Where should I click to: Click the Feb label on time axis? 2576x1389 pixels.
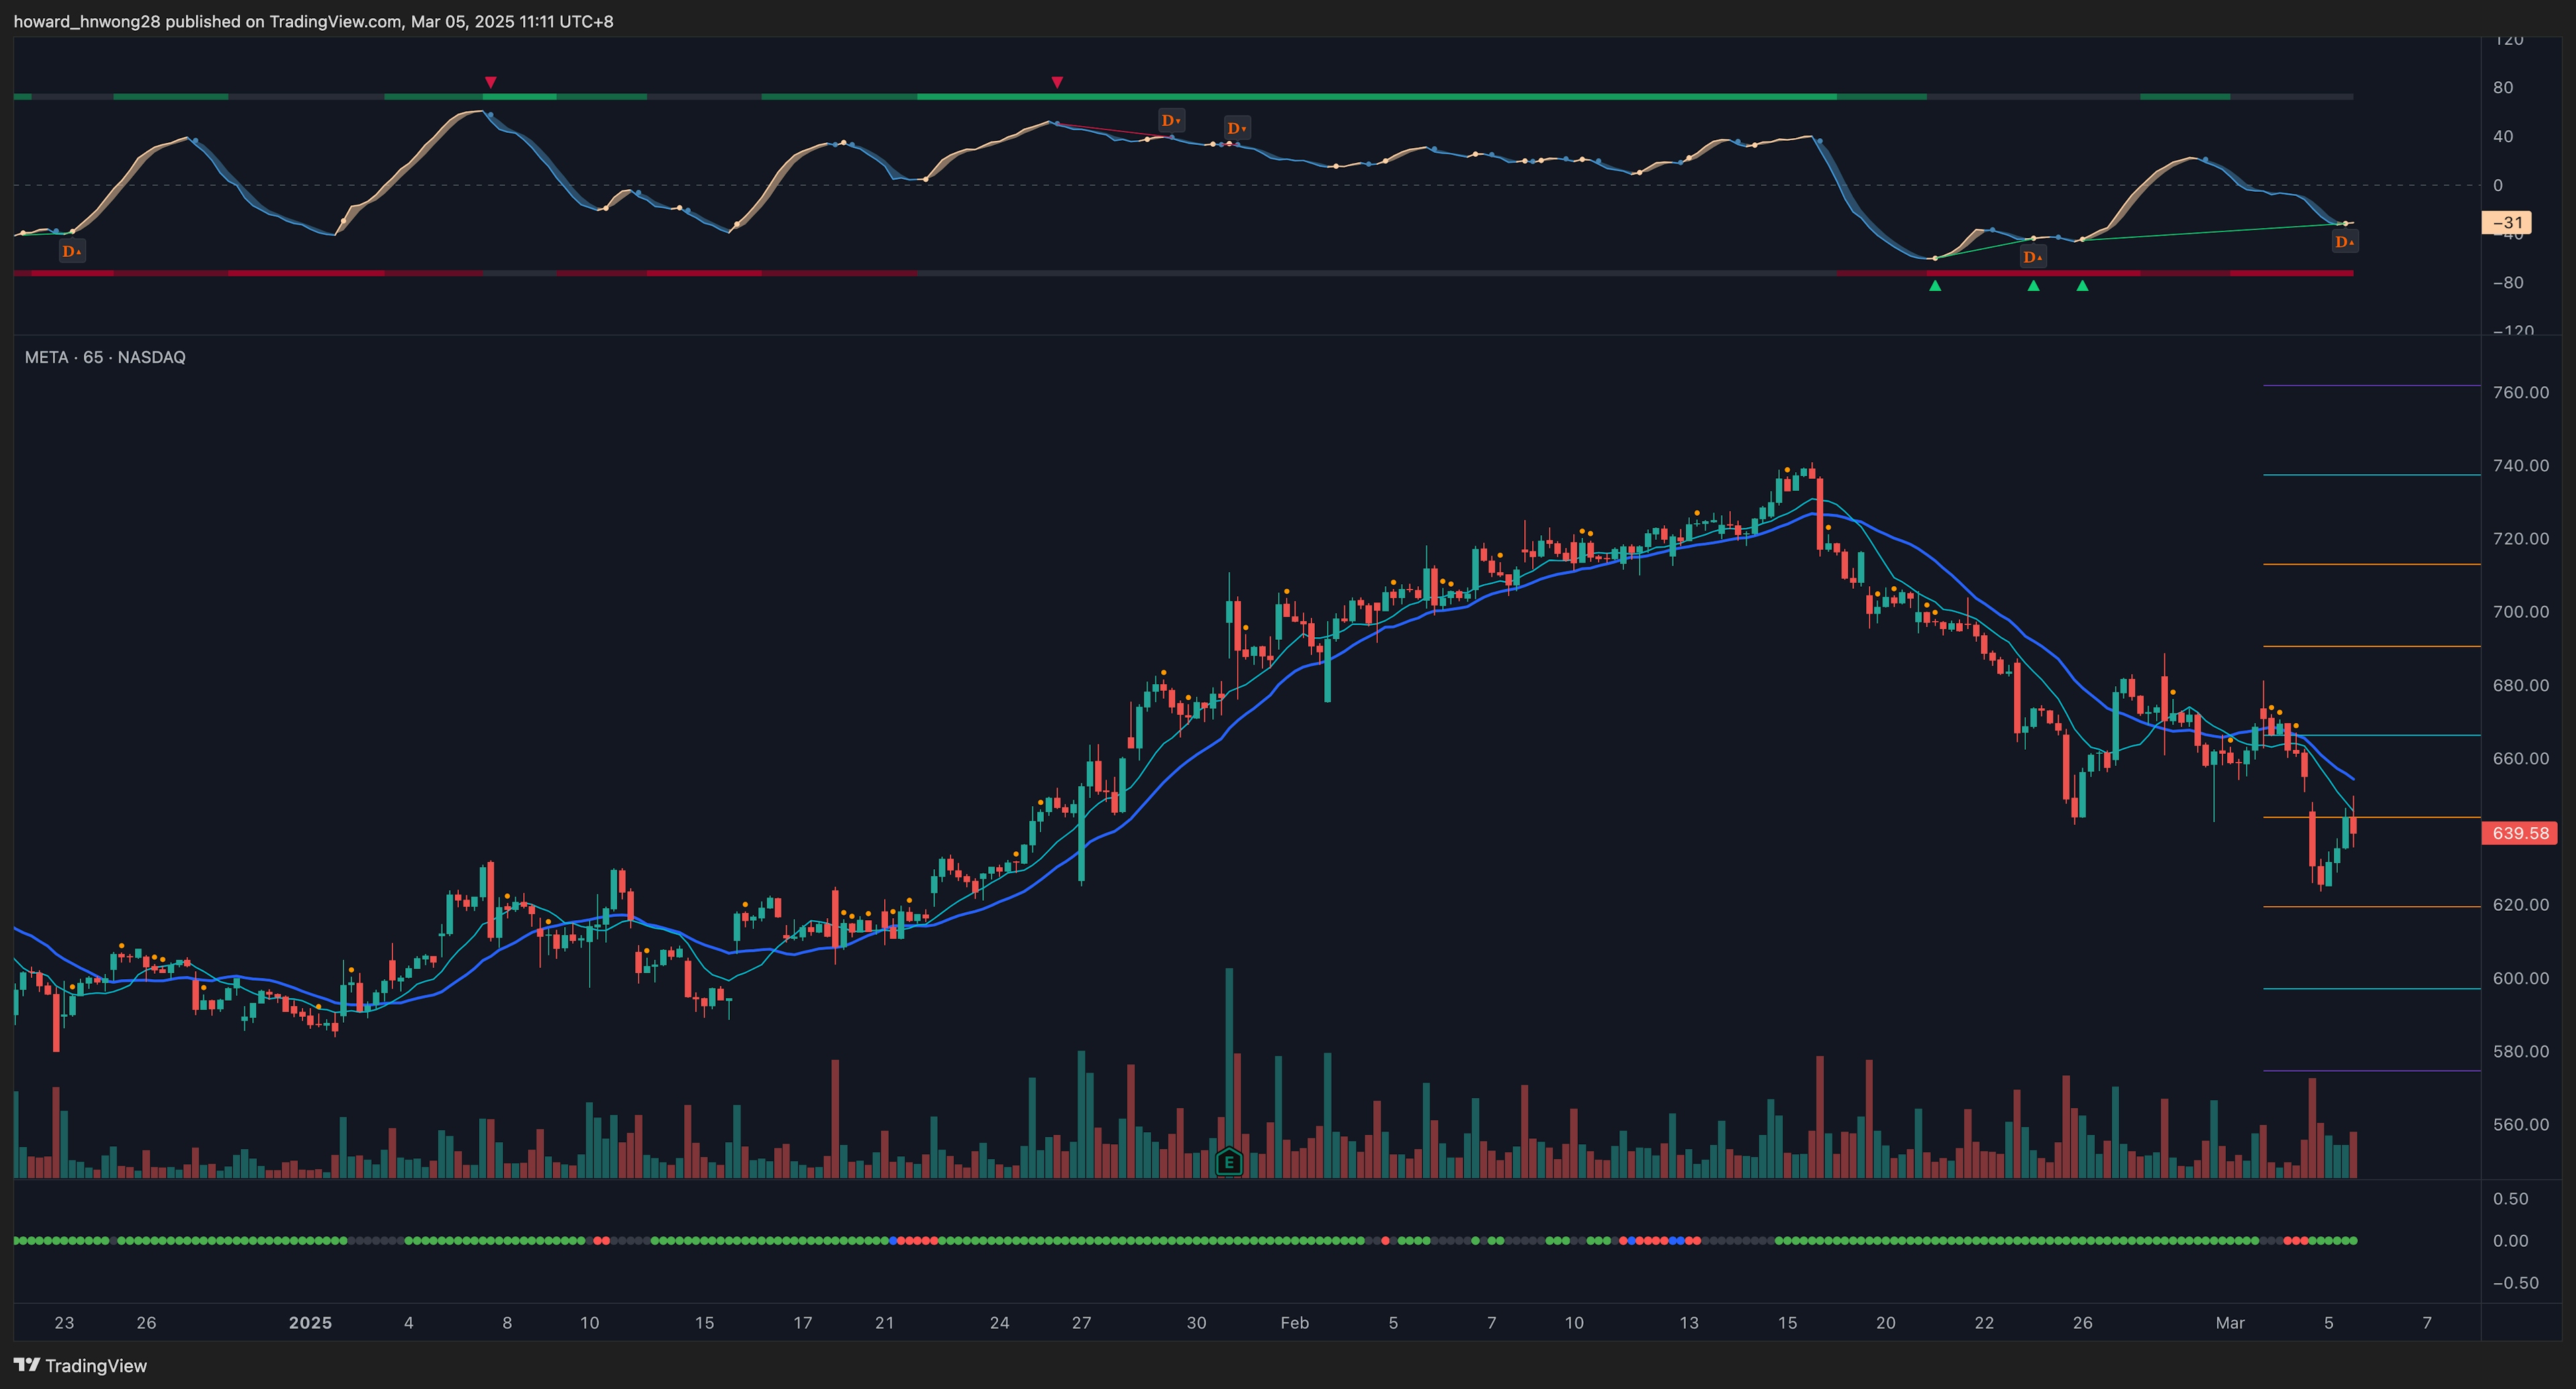click(x=1294, y=1322)
